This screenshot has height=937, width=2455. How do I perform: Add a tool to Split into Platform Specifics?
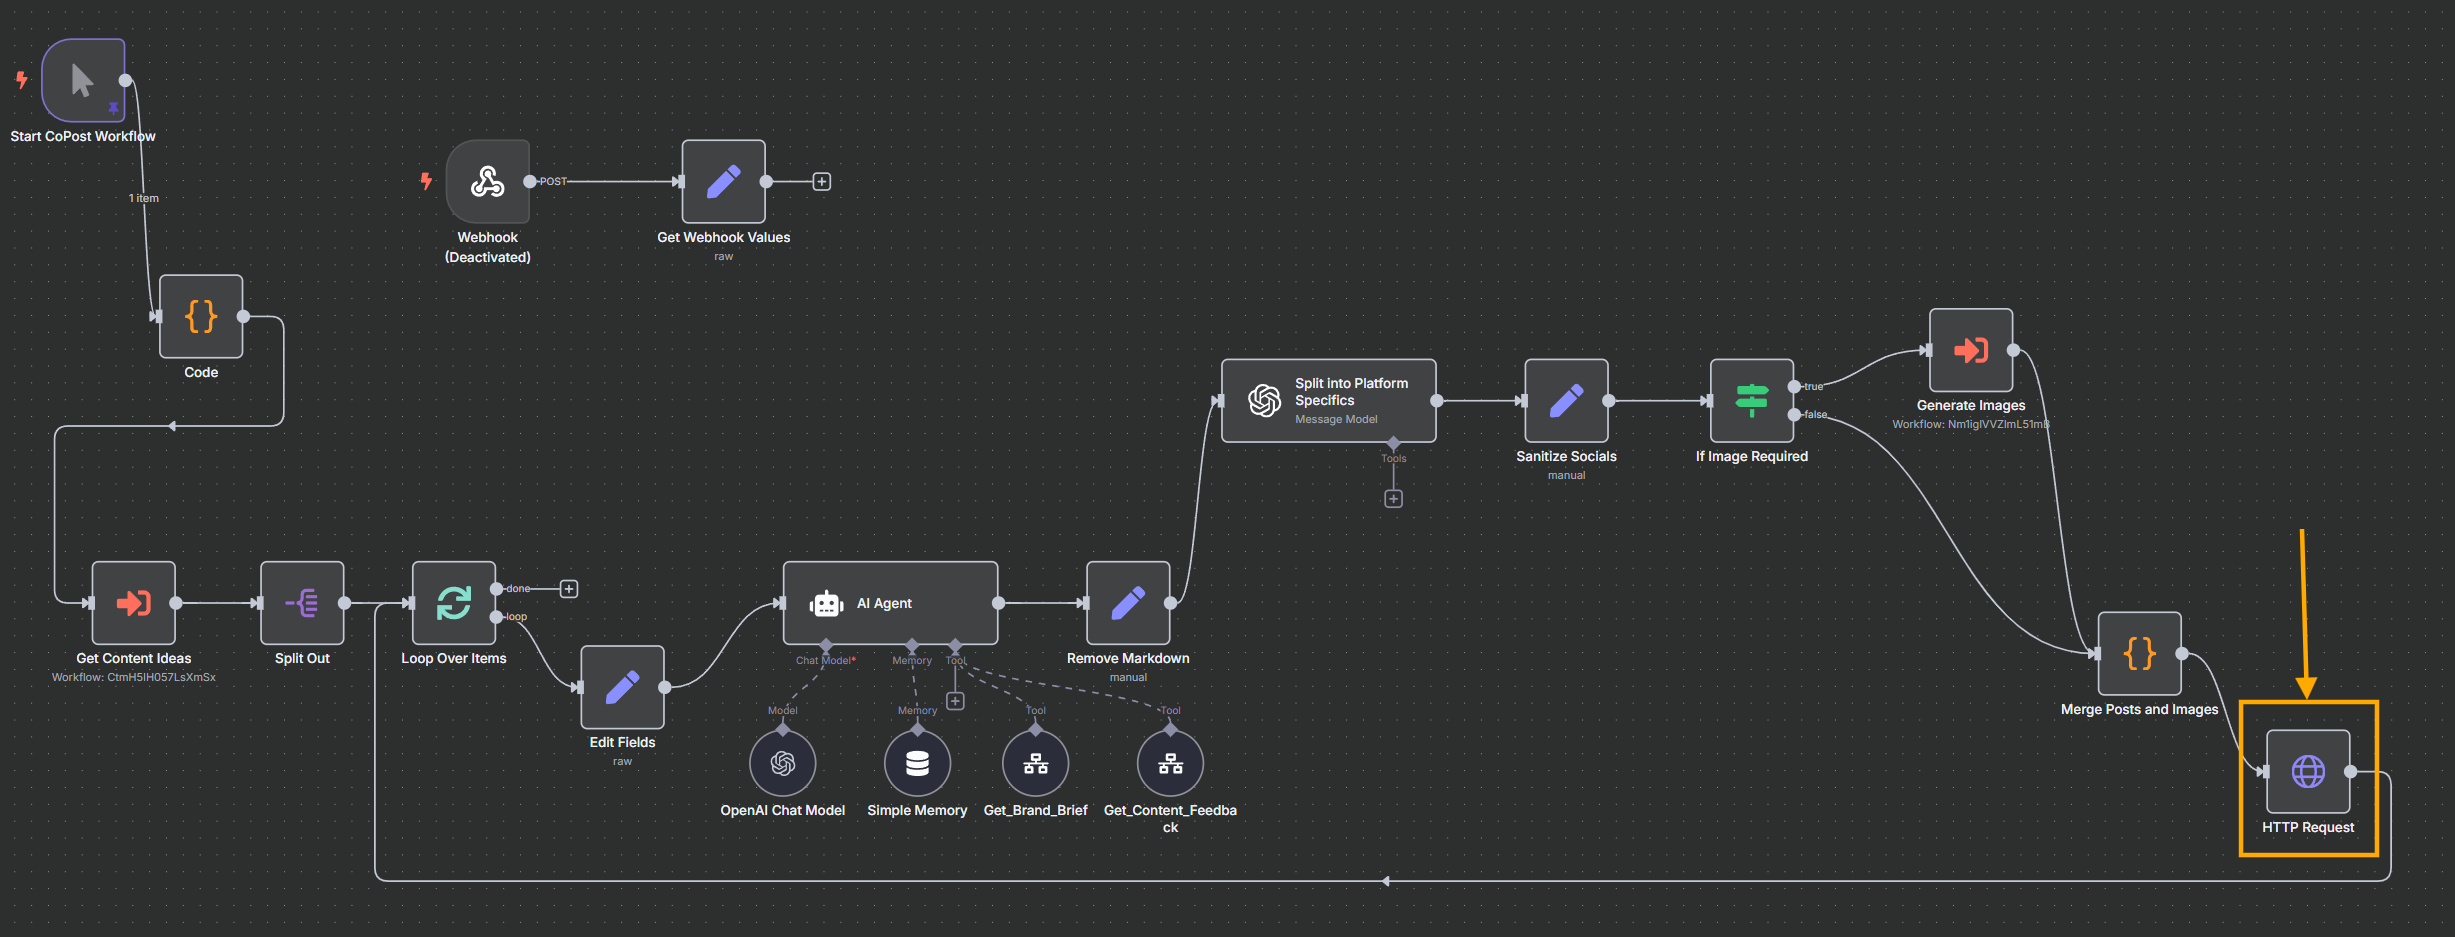(x=1393, y=498)
